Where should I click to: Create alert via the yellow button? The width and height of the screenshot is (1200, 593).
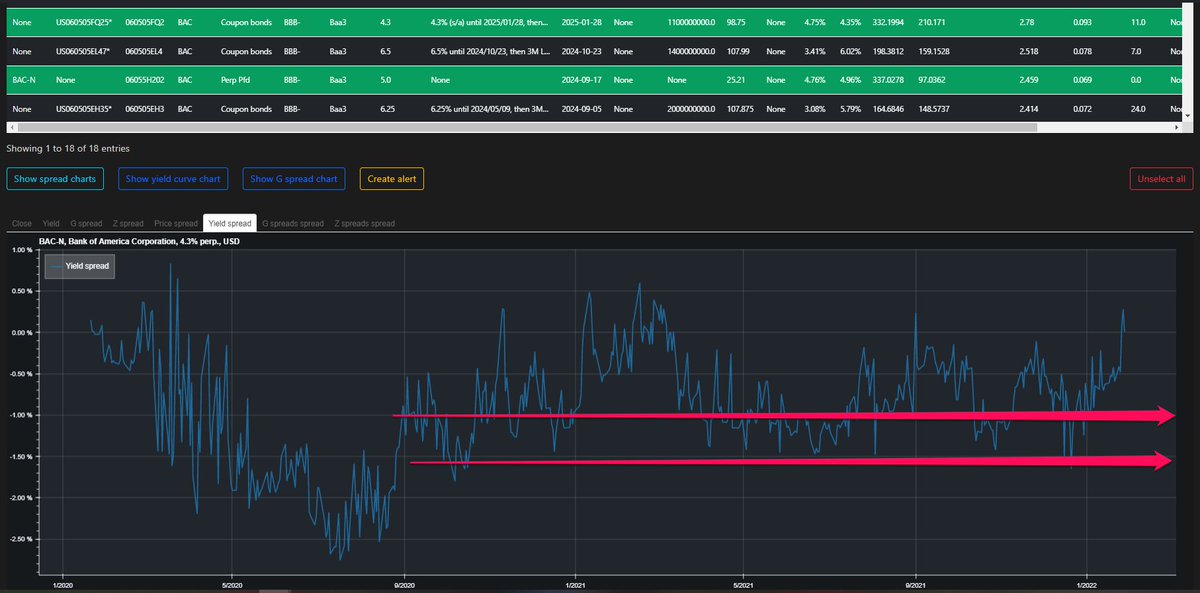point(392,179)
